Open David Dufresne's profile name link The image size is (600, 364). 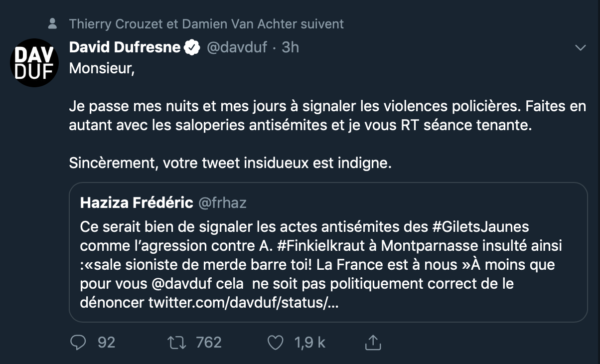pyautogui.click(x=124, y=47)
